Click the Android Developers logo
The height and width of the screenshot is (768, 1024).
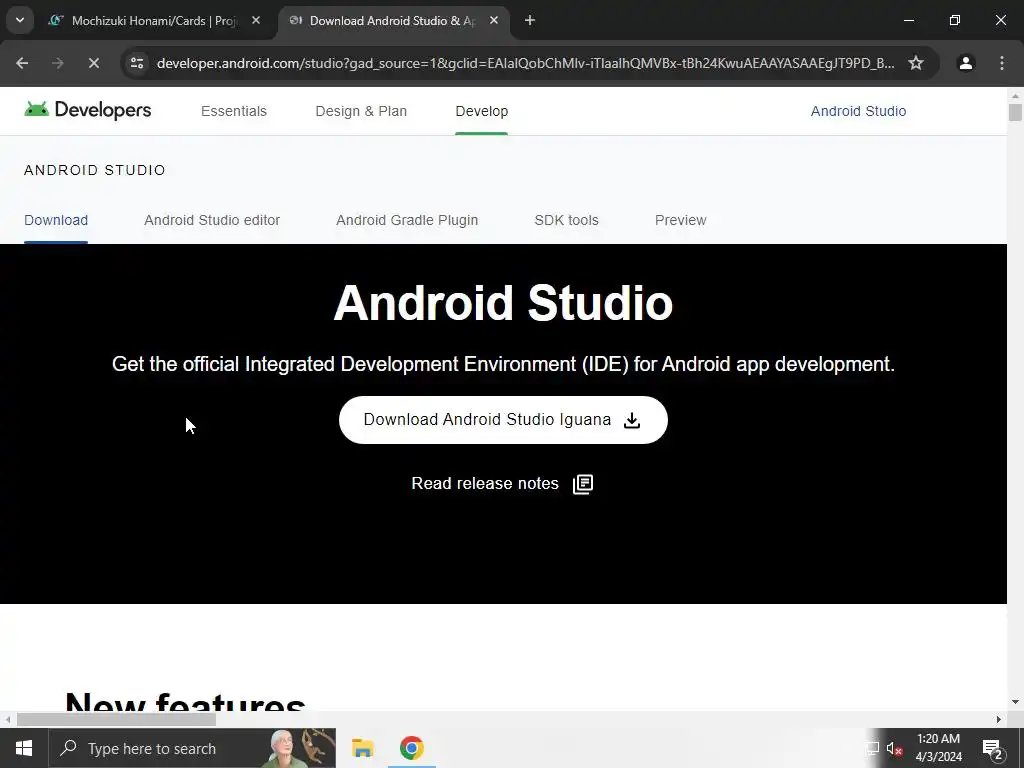tap(88, 110)
